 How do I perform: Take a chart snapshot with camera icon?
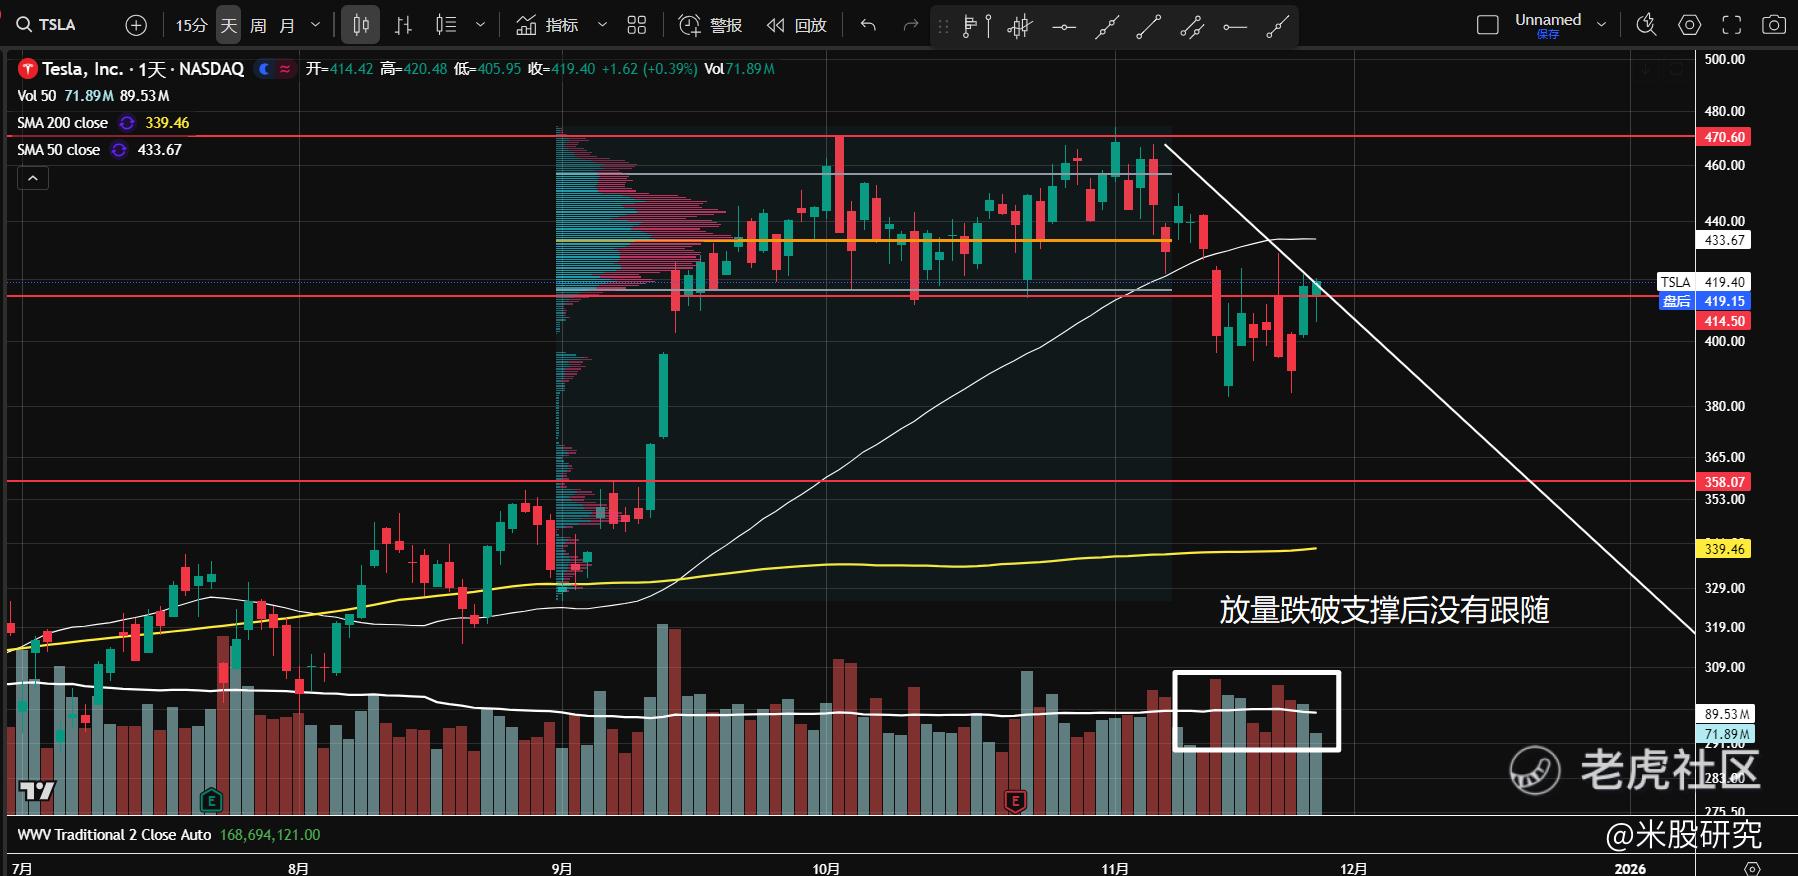point(1774,25)
